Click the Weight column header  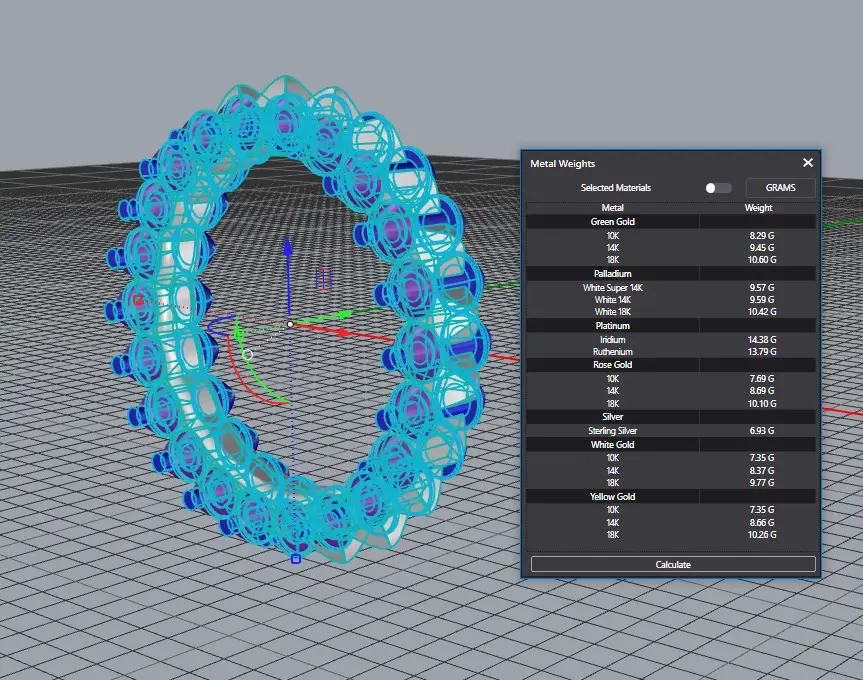(x=758, y=208)
